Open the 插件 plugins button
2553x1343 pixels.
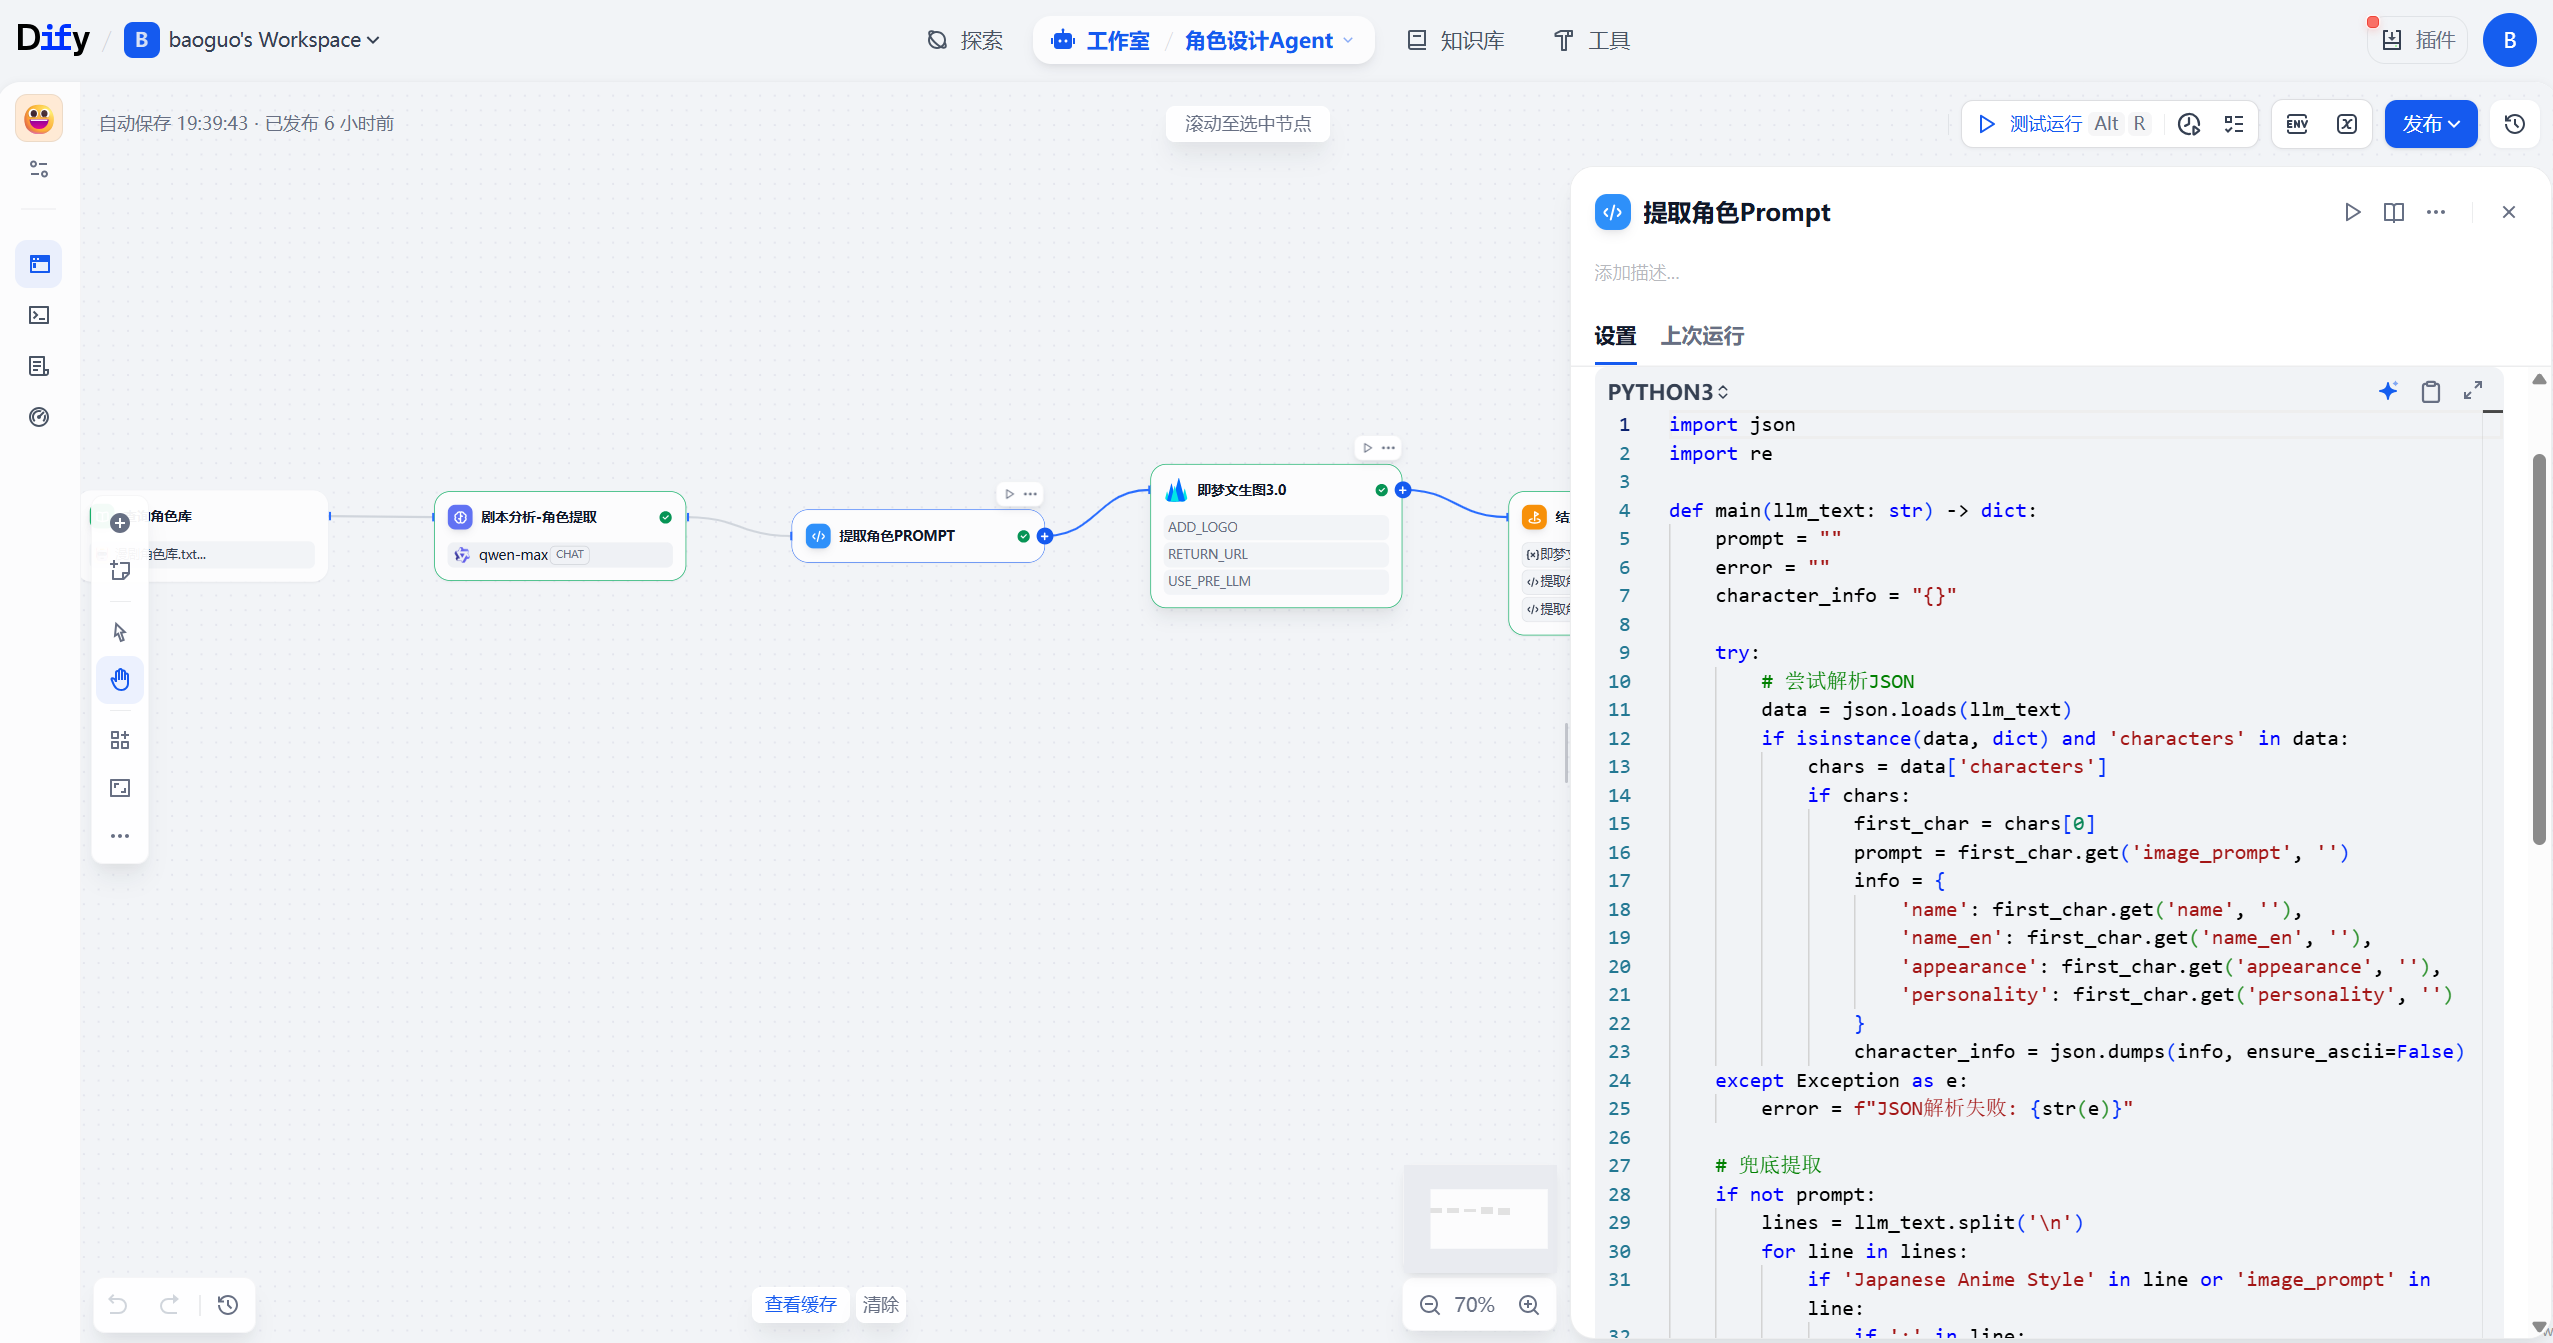point(2418,40)
